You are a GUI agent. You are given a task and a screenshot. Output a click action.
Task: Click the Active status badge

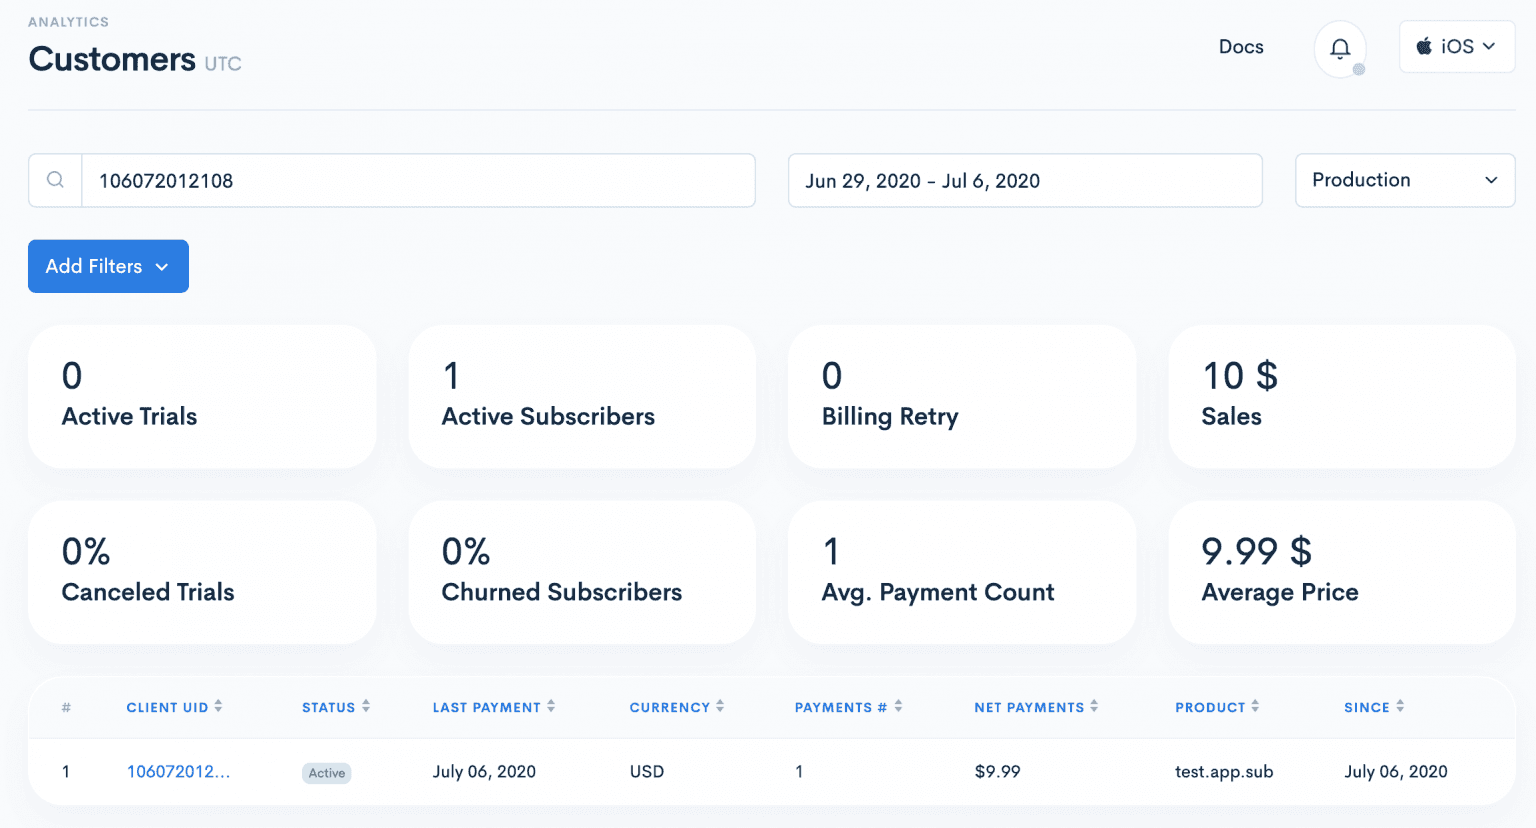coord(326,772)
